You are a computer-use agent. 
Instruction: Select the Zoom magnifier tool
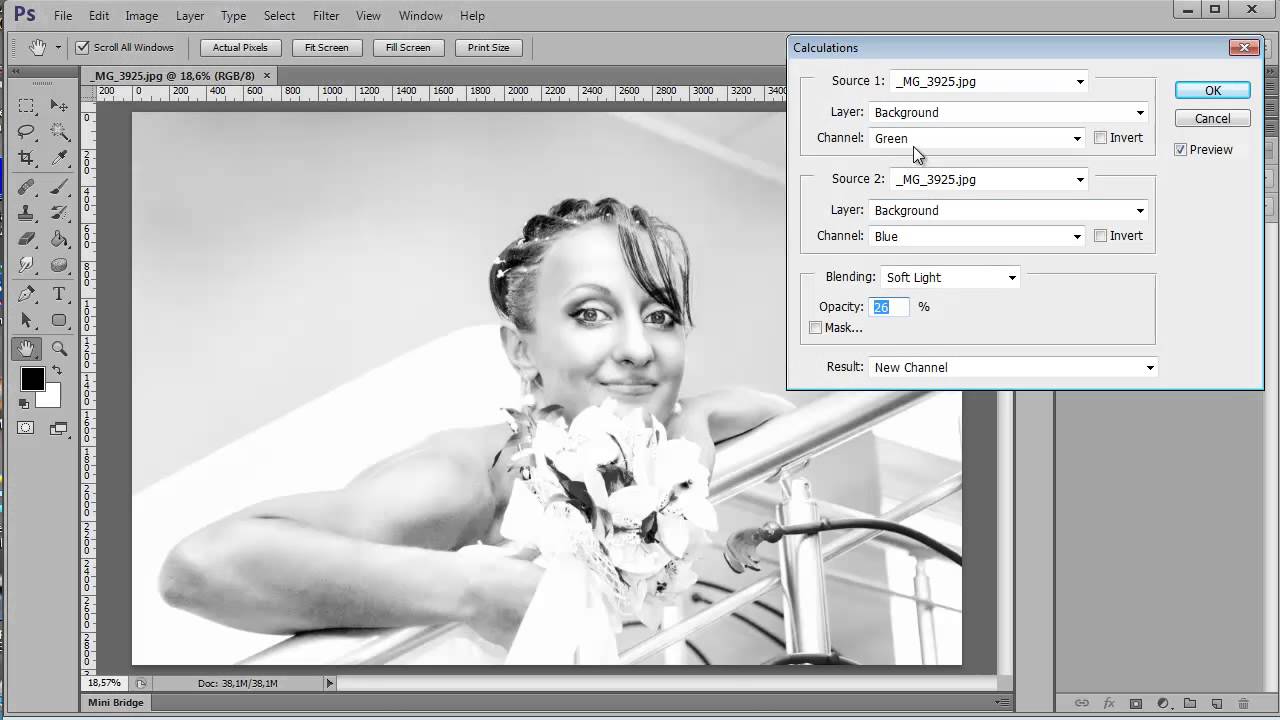tap(59, 348)
